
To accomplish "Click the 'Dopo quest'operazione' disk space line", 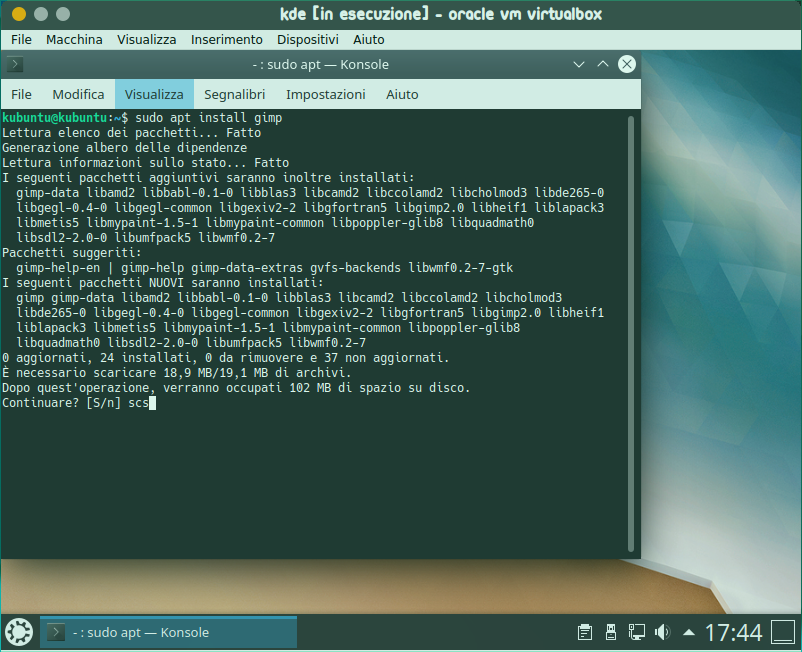I will (236, 388).
